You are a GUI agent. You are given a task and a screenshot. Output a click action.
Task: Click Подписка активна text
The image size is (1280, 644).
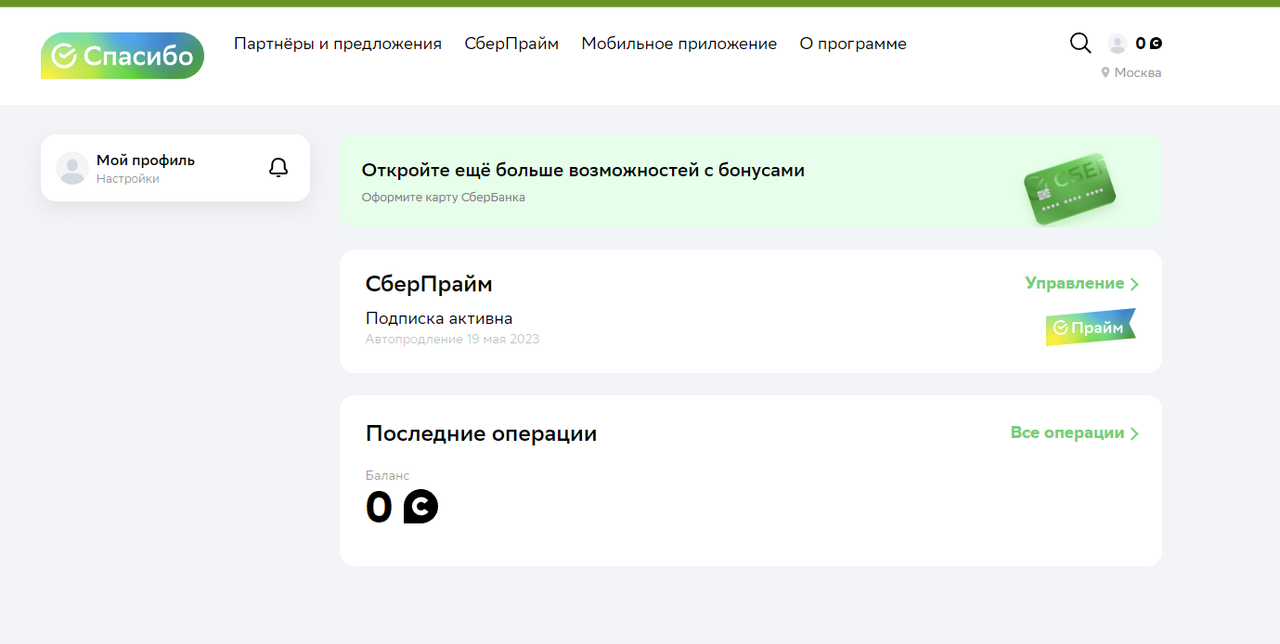[439, 319]
